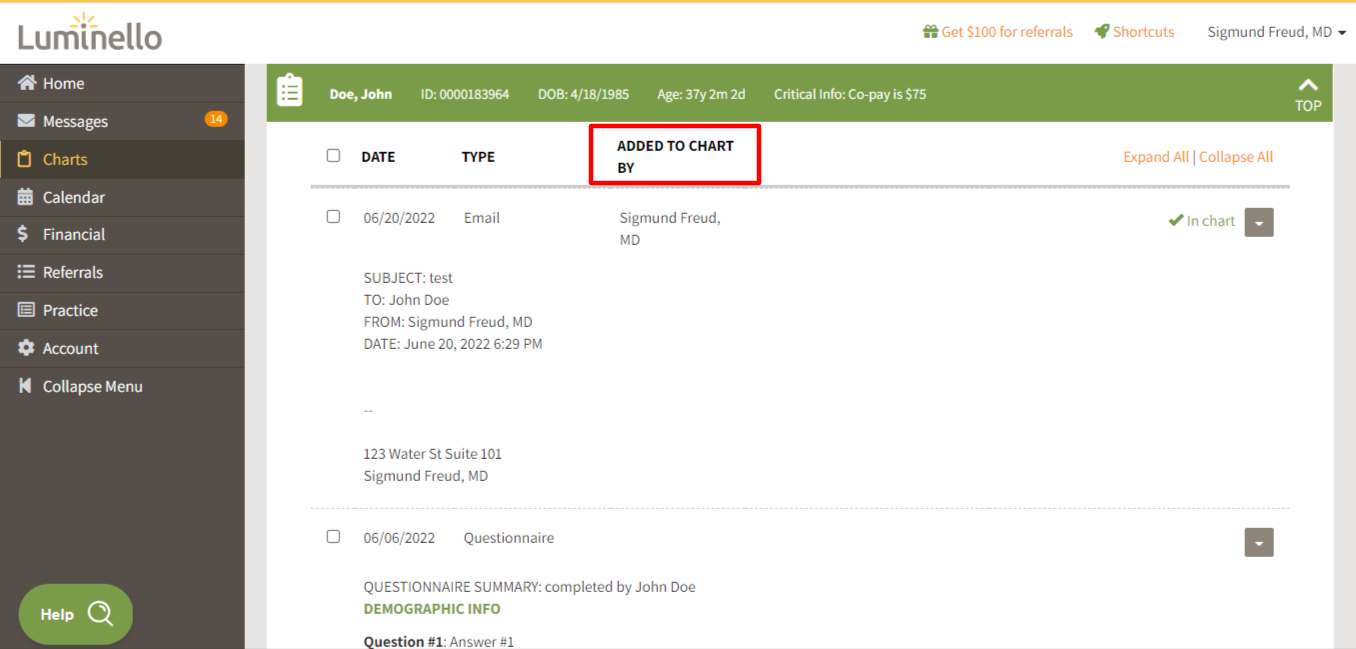Screen dimensions: 1356x649
Task: Click QUESTIONNAIRE SUMMARY: completed by John Doe
Action: (529, 587)
